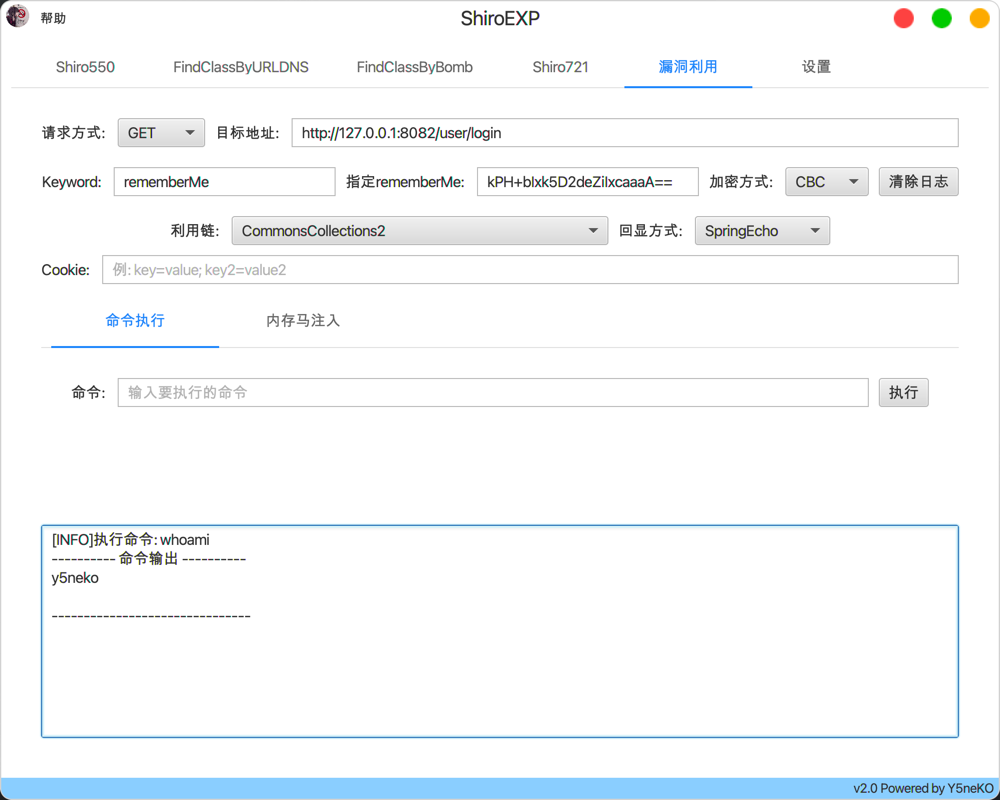Viewport: 1000px width, 800px height.
Task: Open the CBC encryption mode dropdown
Action: pos(827,182)
